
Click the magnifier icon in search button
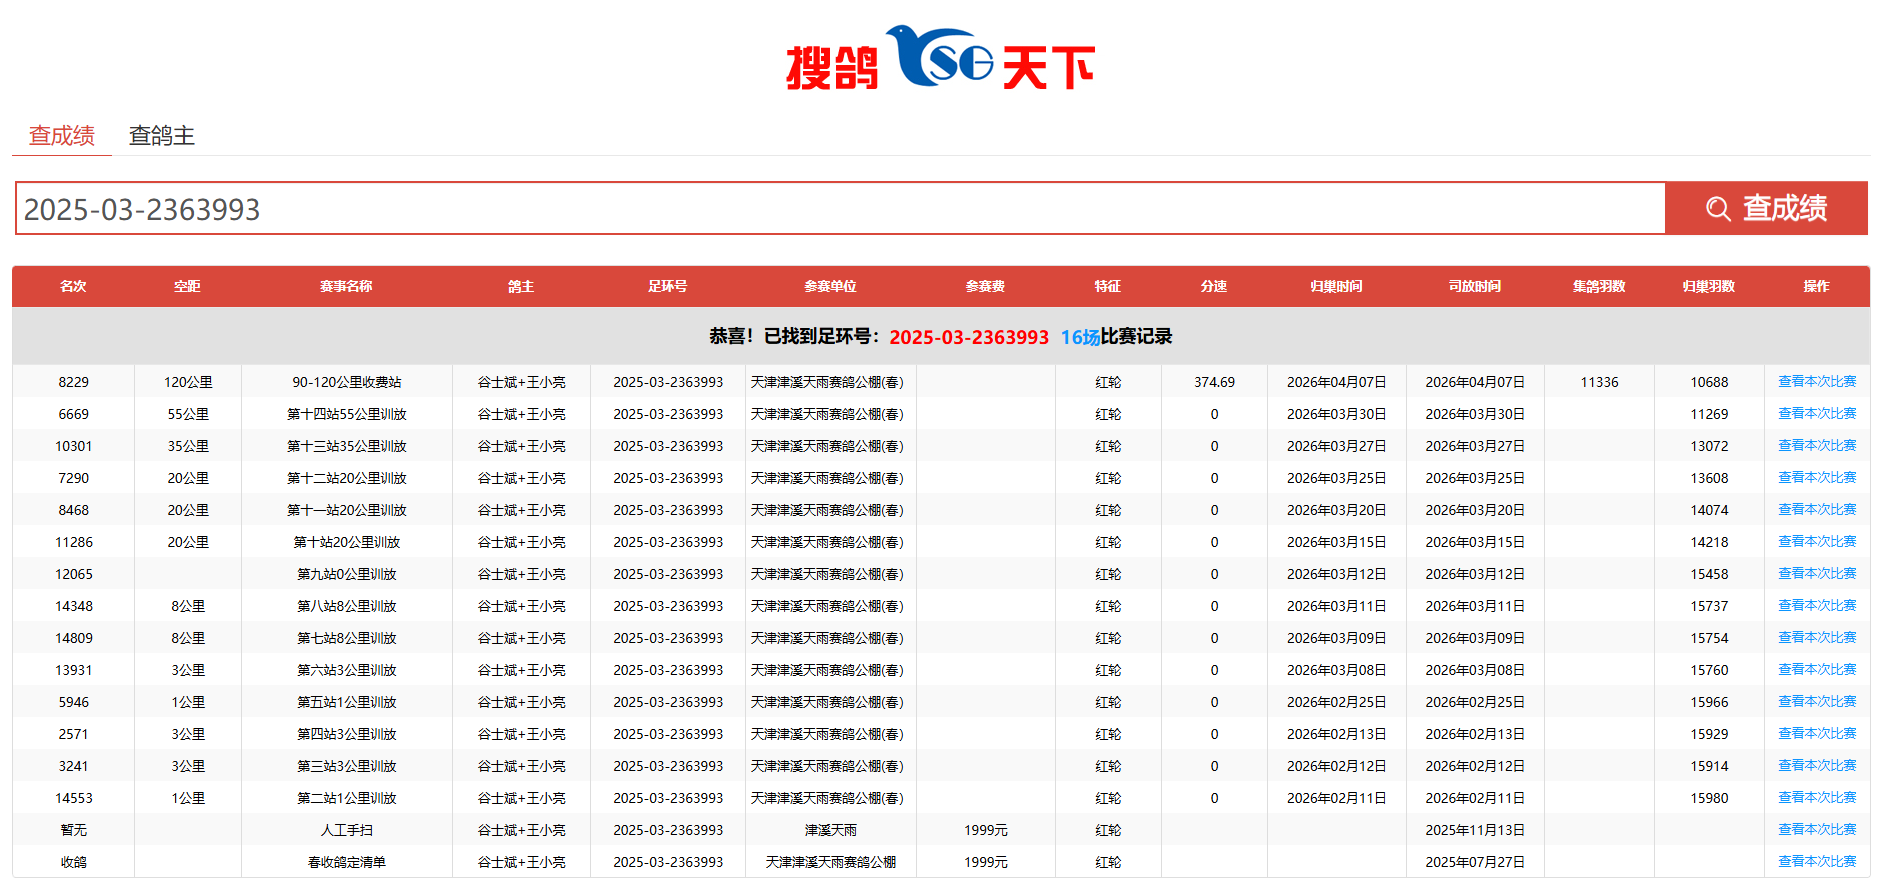(x=1718, y=208)
